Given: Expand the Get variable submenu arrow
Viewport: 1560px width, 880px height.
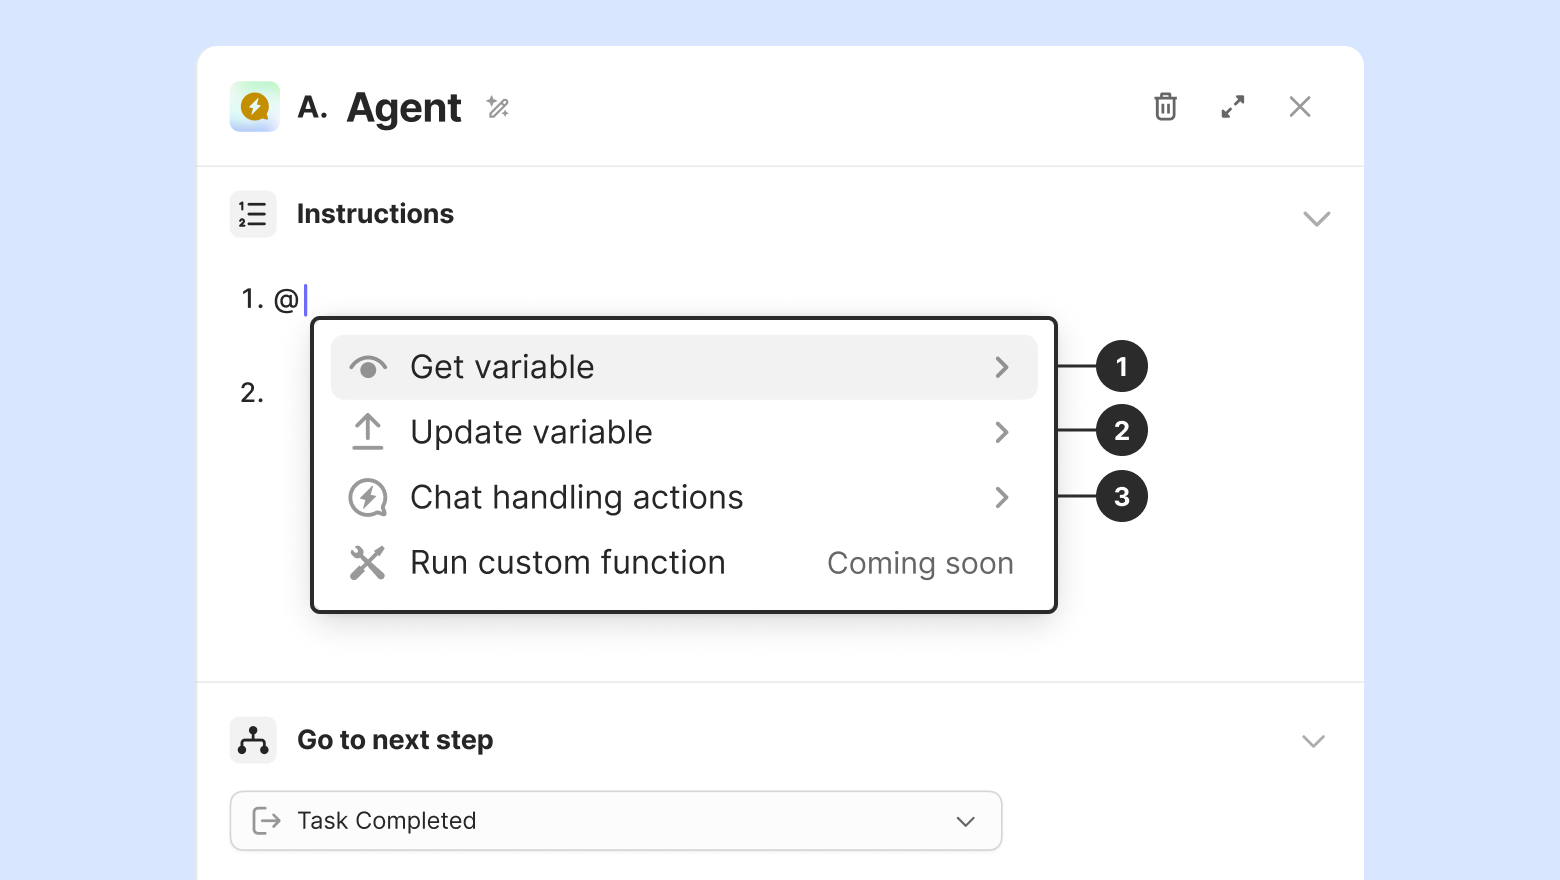Looking at the screenshot, I should pyautogui.click(x=1002, y=367).
